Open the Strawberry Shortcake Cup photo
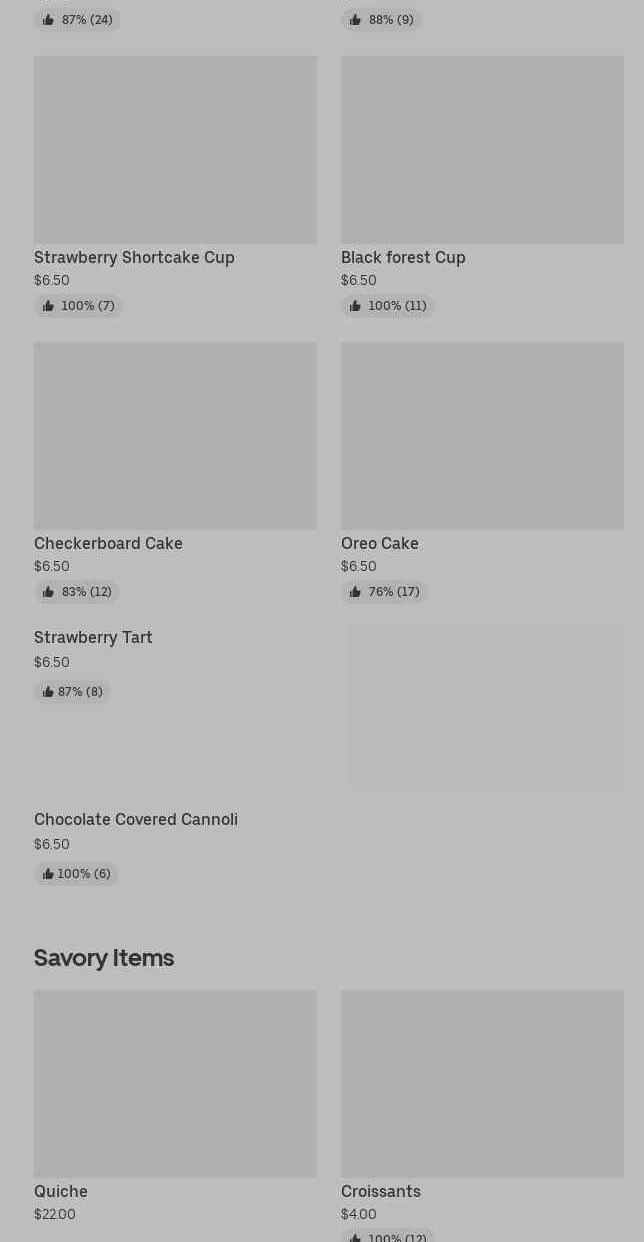The height and width of the screenshot is (1242, 644). (175, 150)
